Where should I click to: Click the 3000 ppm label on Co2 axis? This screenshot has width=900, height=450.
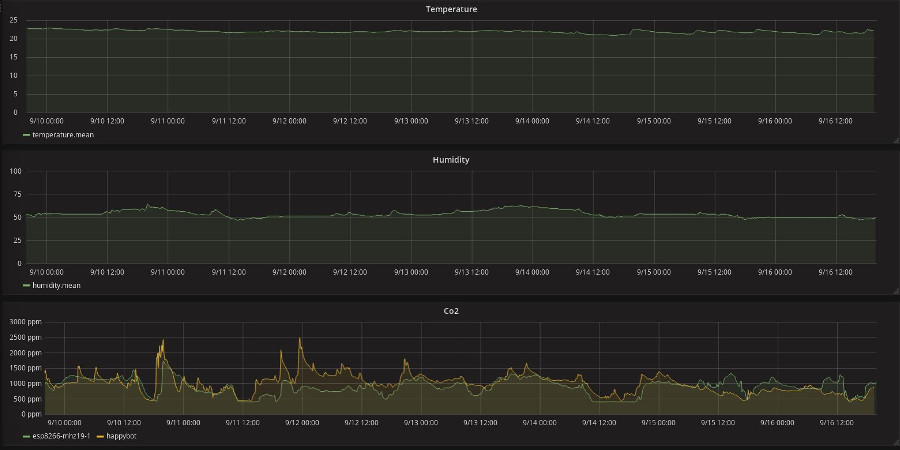coord(26,322)
